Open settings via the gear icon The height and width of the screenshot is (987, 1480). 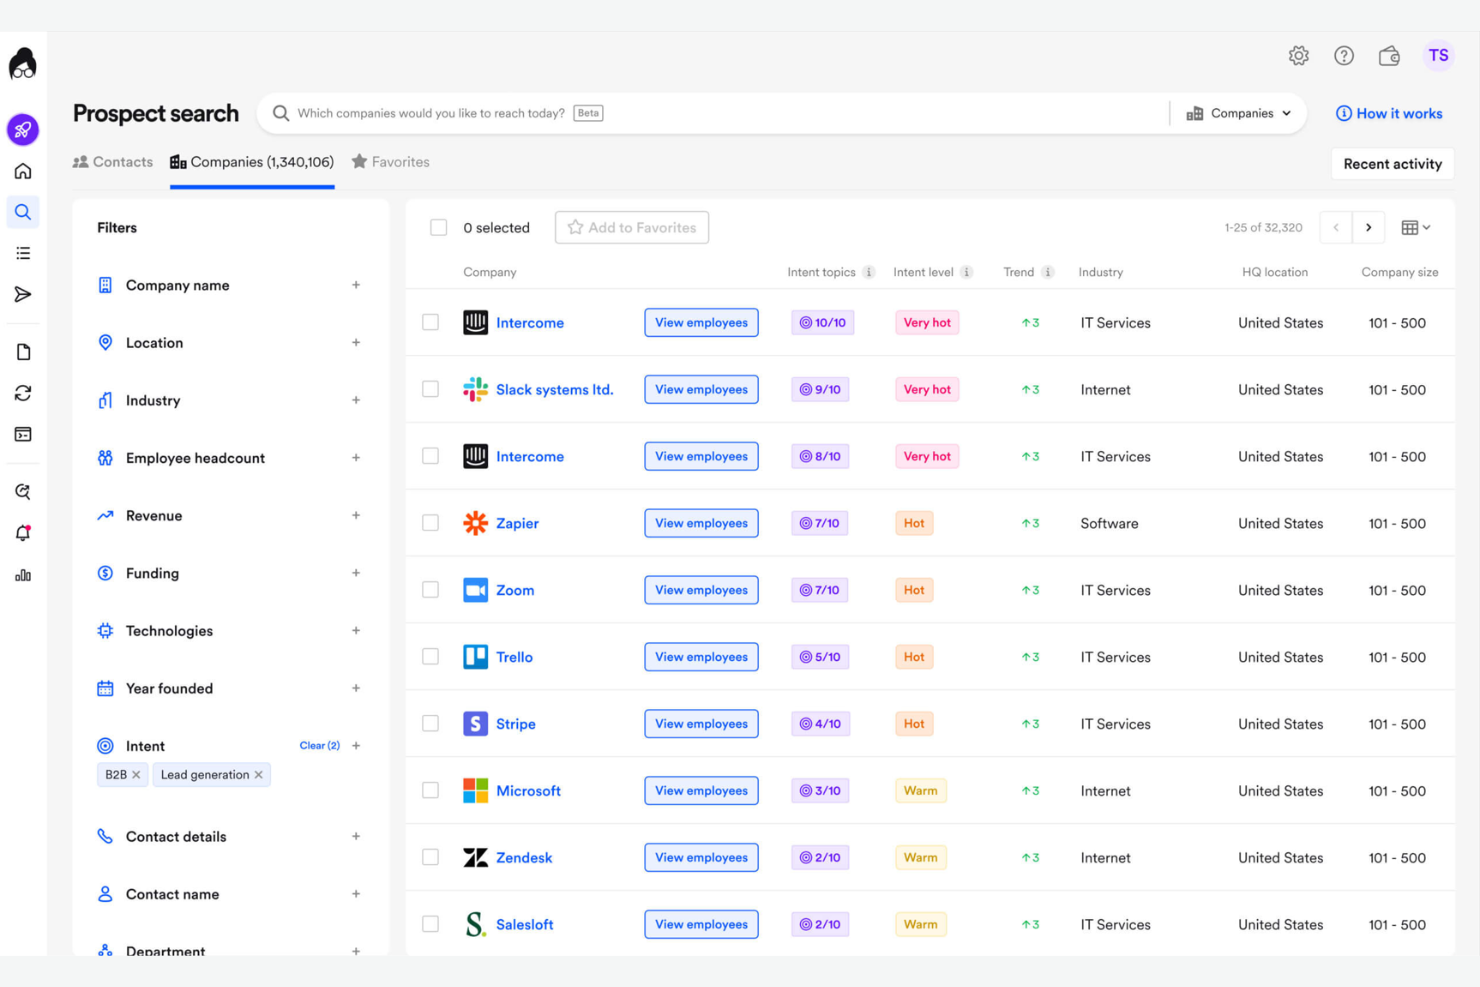(x=1298, y=55)
